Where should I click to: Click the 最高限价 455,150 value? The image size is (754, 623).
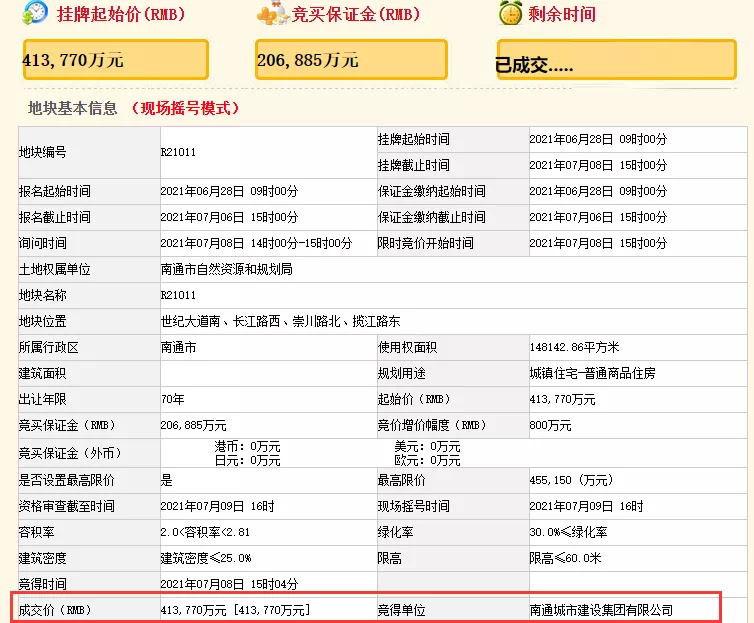(x=571, y=480)
